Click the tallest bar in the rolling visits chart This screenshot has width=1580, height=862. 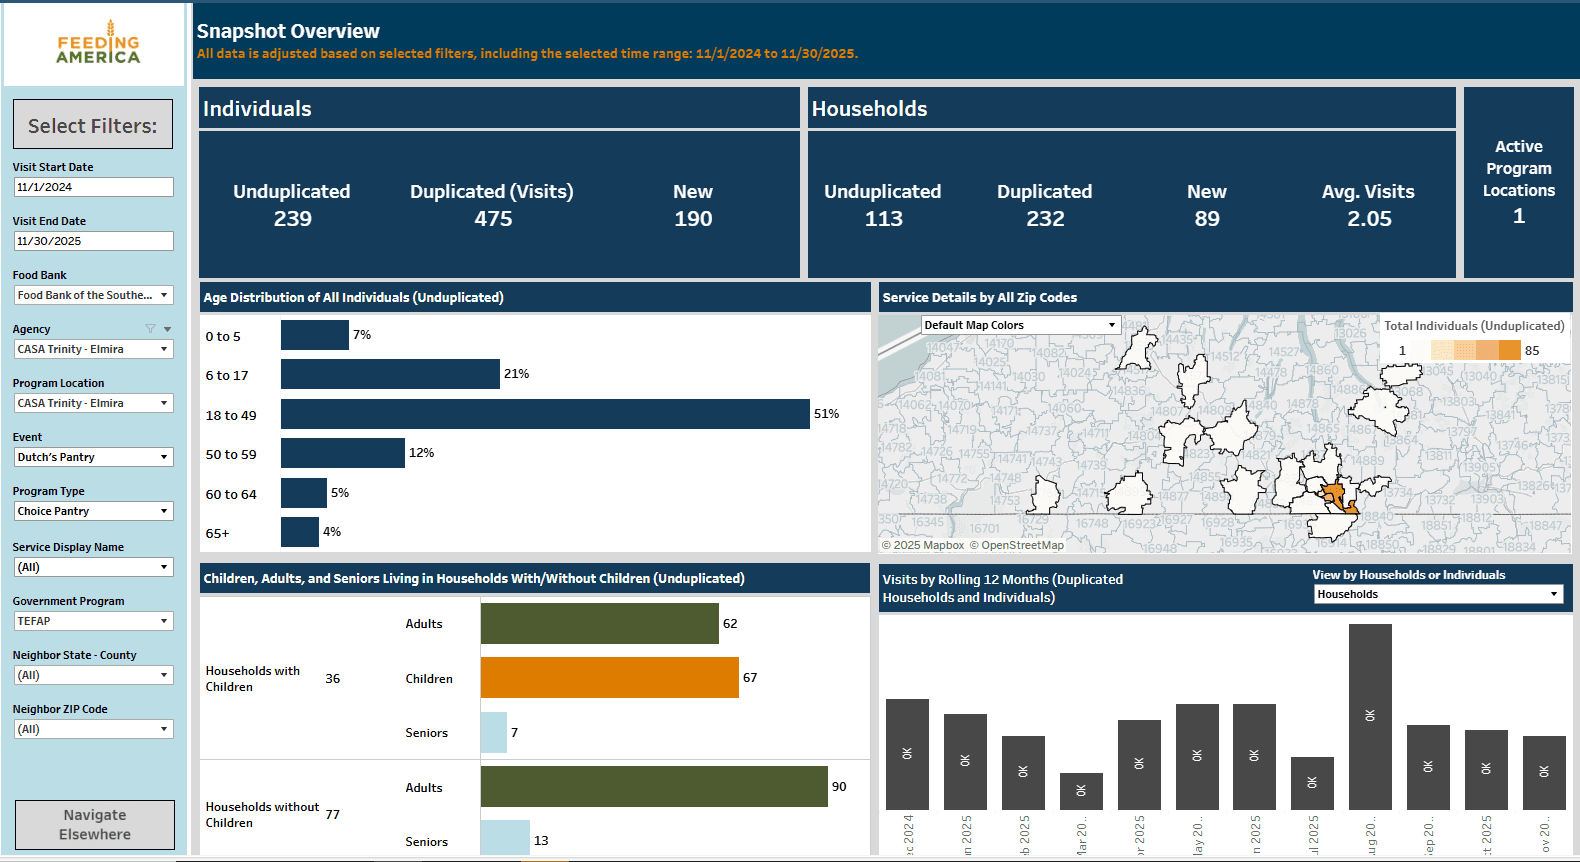[1369, 716]
